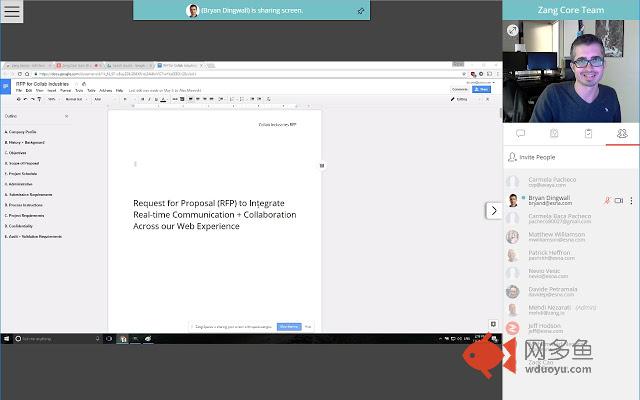Switch to the files tab icon
This screenshot has height=400, width=640.
coord(554,133)
